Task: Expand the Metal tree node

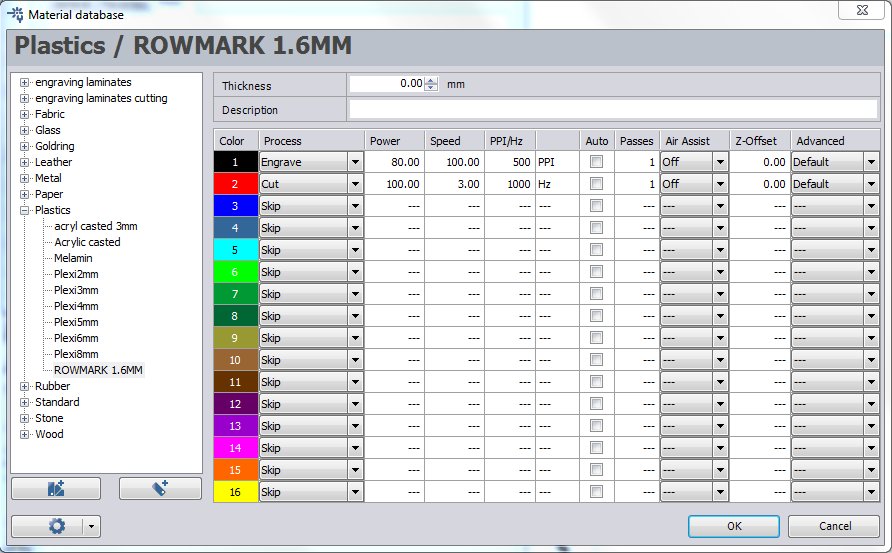Action: [24, 178]
